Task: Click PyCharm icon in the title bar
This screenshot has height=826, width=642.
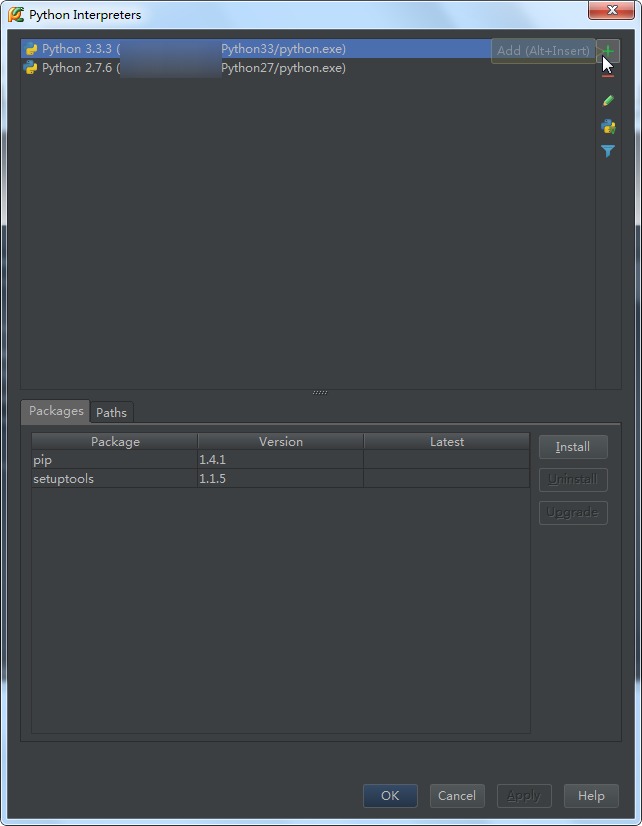Action: click(16, 14)
